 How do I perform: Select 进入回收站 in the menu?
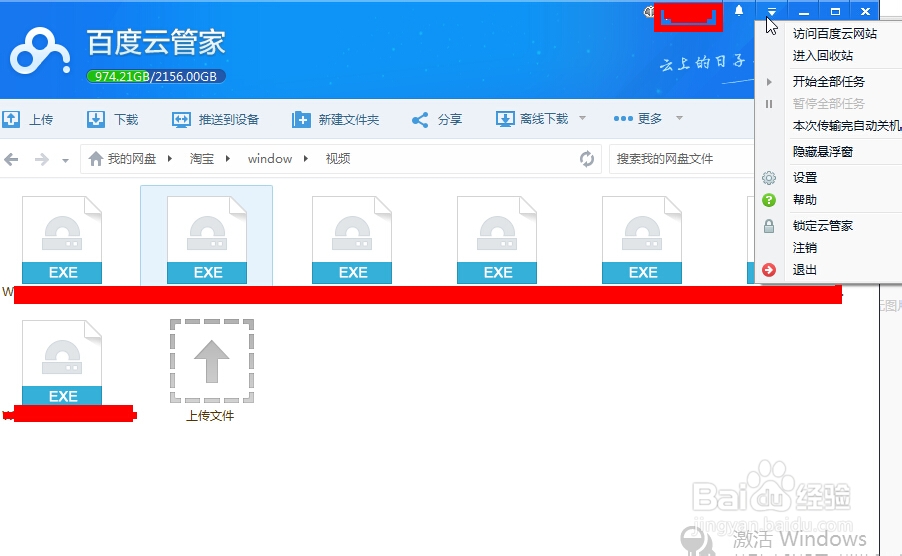823,55
